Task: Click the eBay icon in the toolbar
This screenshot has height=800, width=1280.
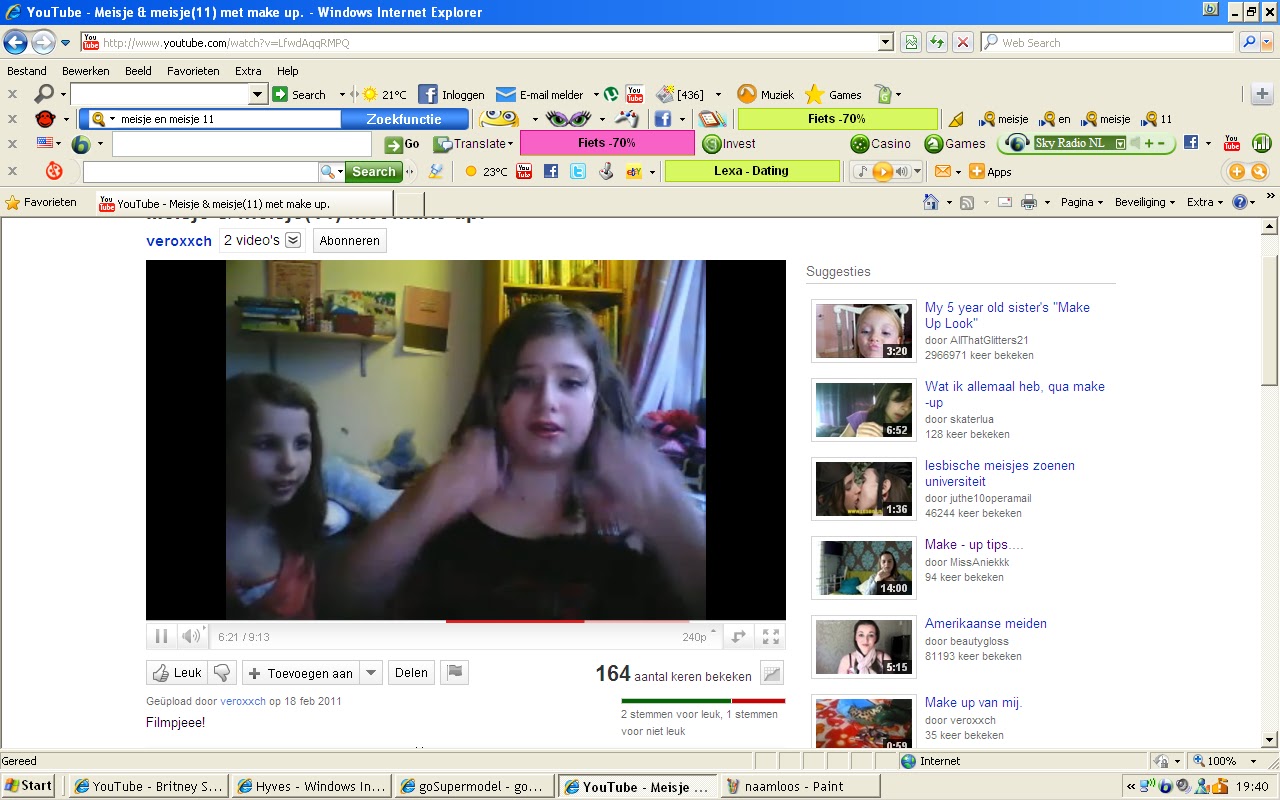Action: (x=633, y=171)
